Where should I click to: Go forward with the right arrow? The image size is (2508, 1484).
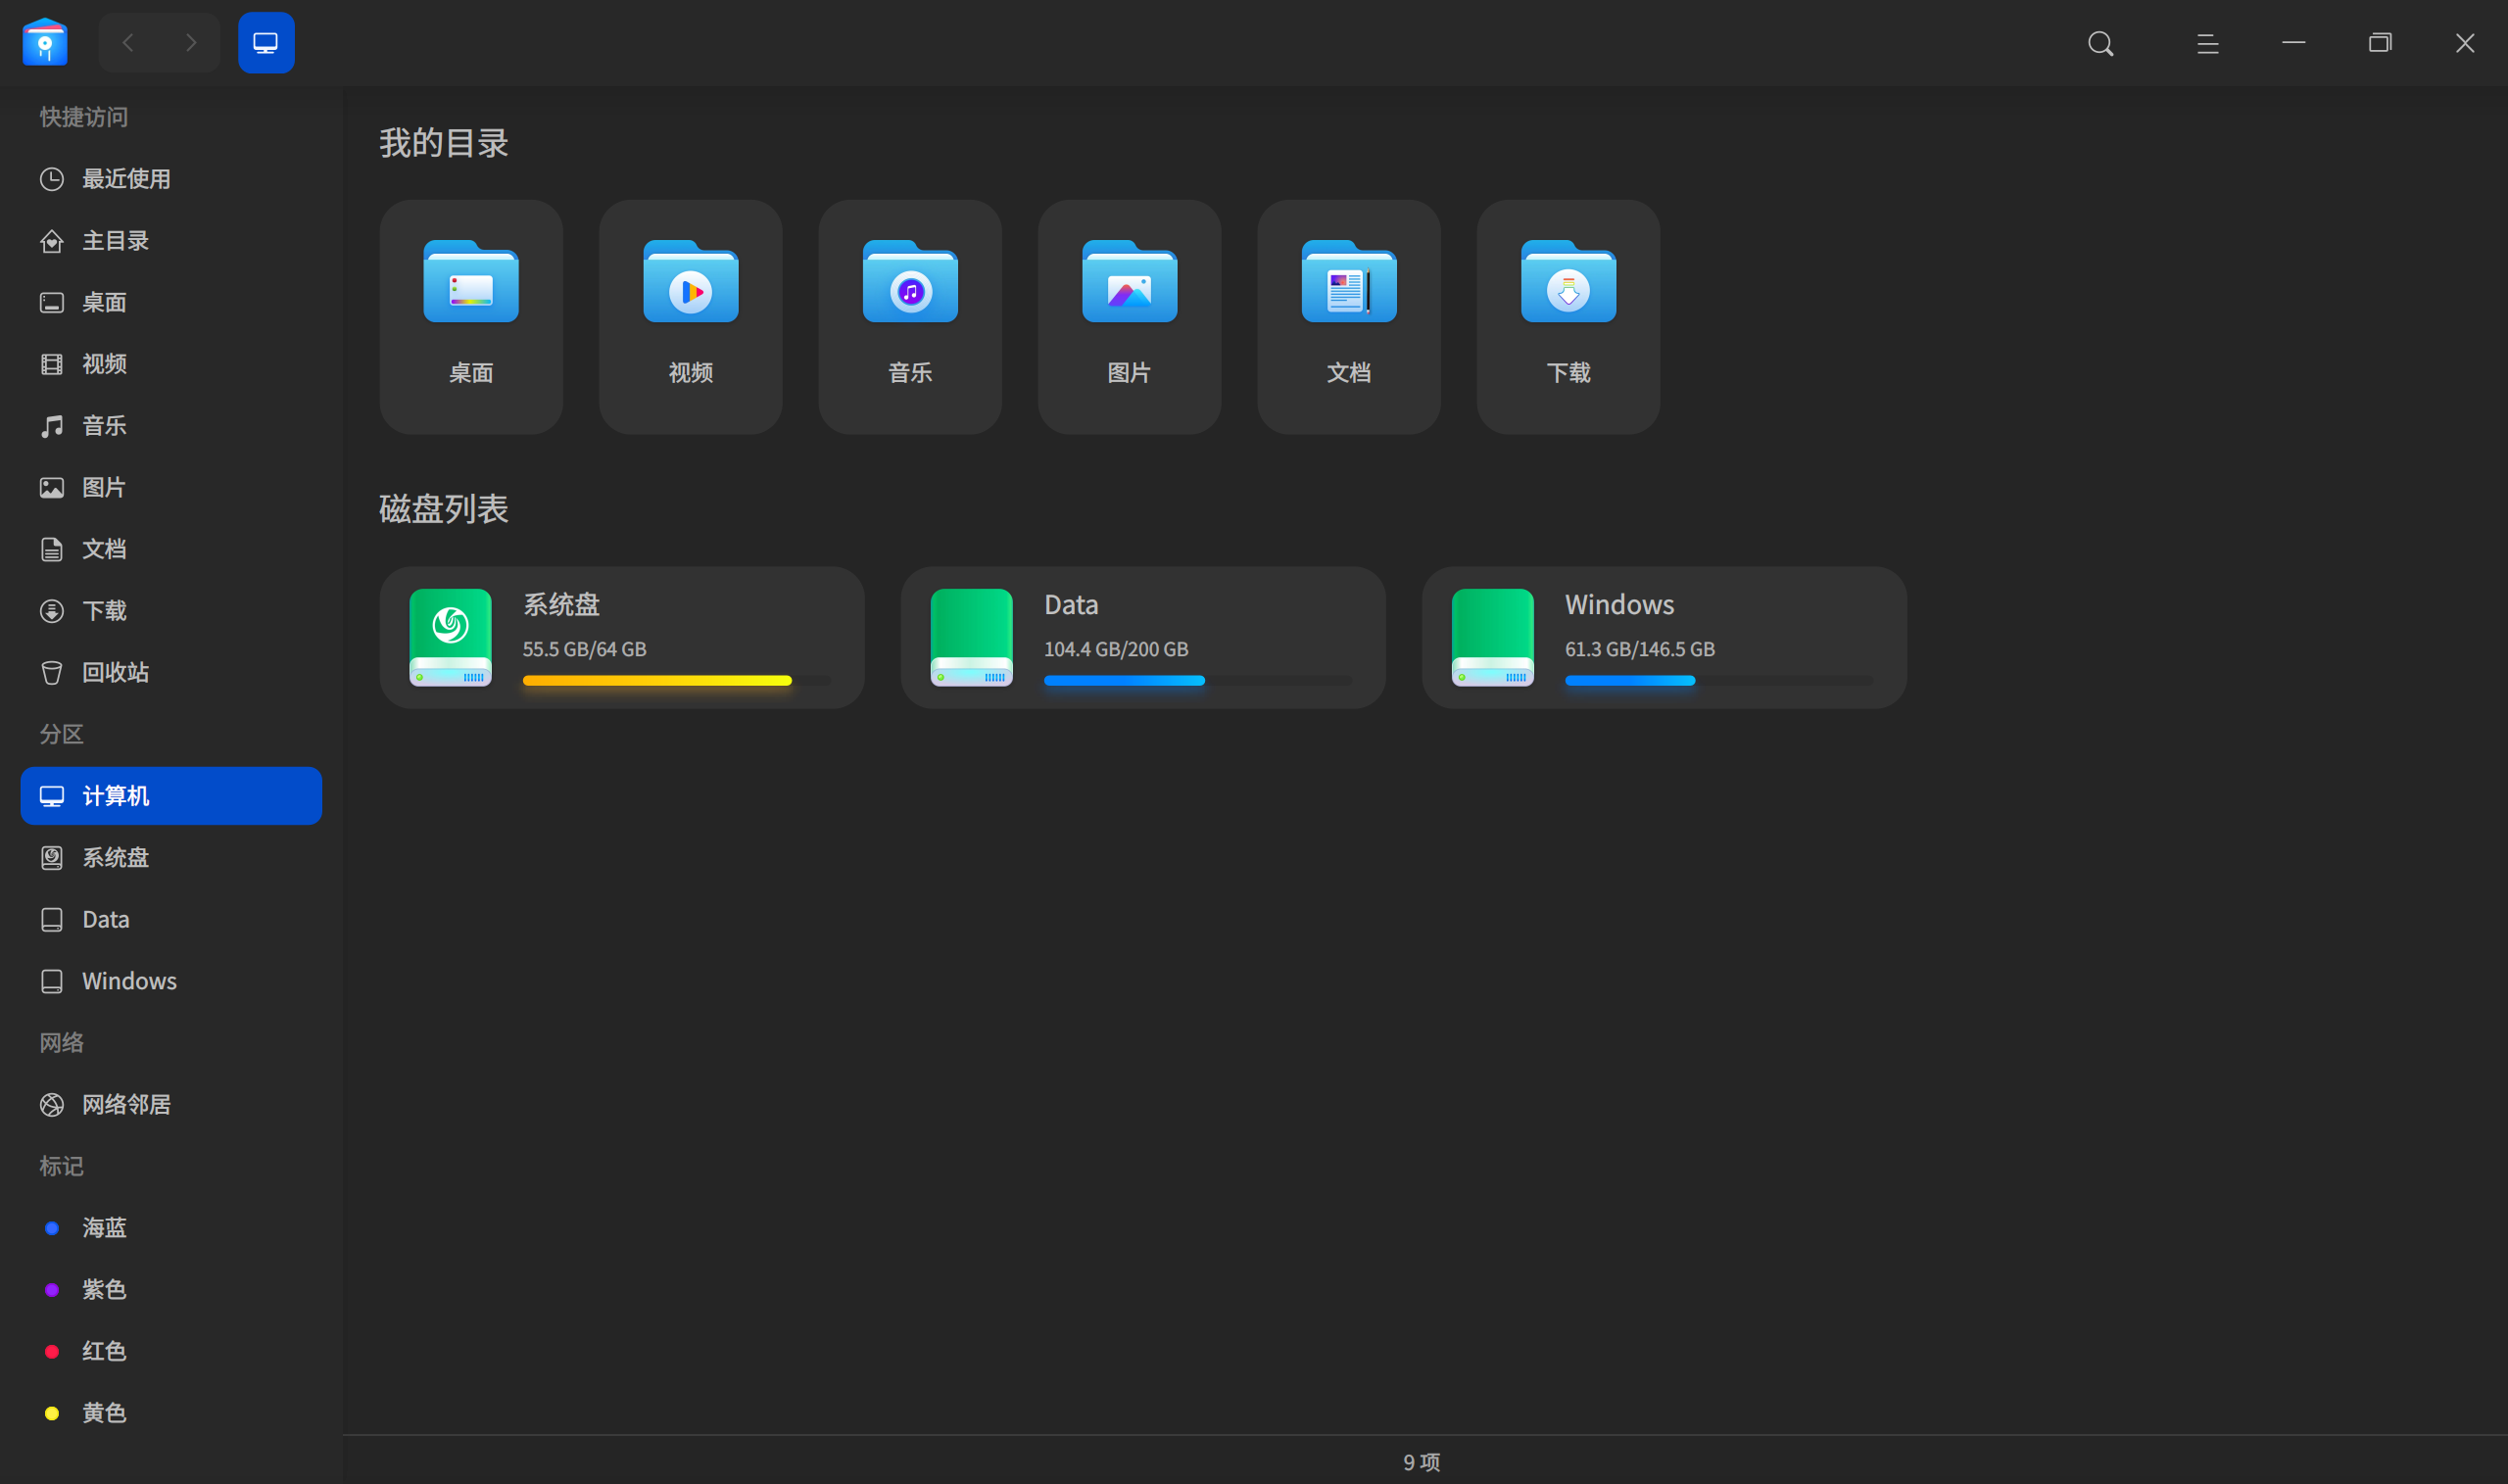tap(190, 43)
